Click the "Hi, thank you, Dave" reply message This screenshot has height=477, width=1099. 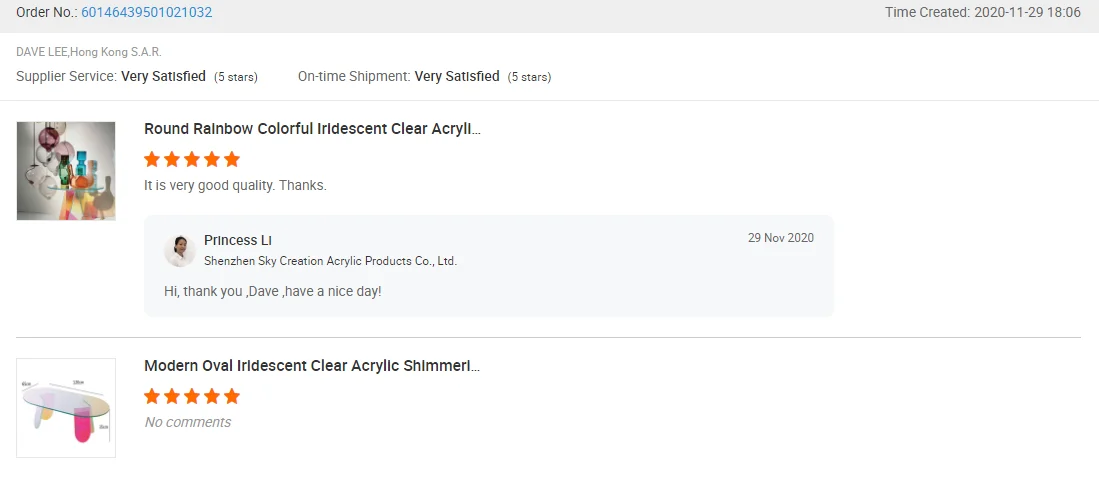272,291
